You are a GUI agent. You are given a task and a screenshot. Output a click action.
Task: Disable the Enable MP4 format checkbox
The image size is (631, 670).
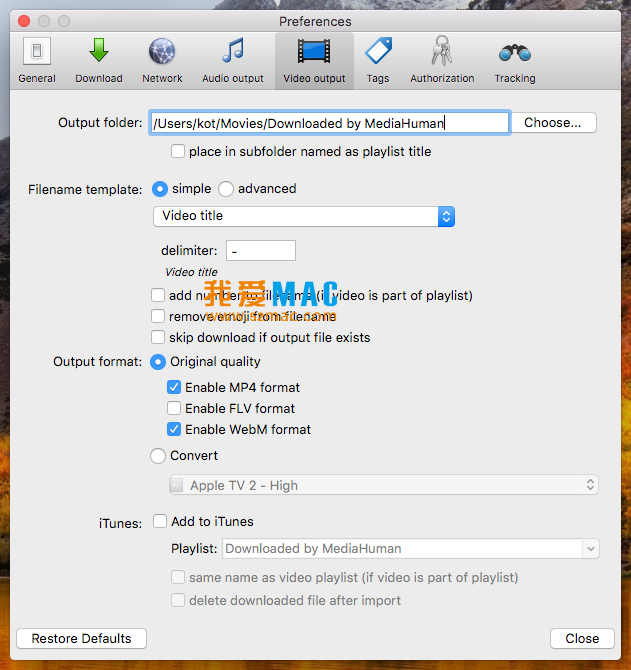pyautogui.click(x=175, y=387)
